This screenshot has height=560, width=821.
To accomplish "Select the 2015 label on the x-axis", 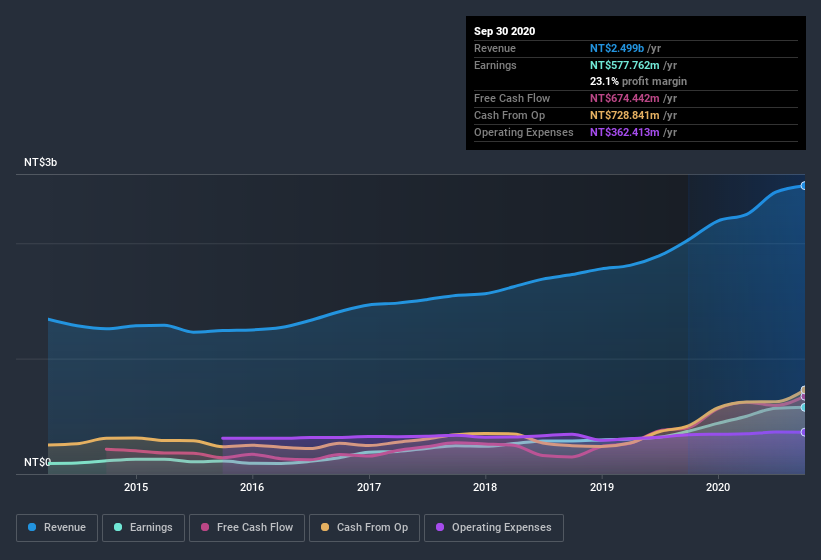I will (x=136, y=487).
